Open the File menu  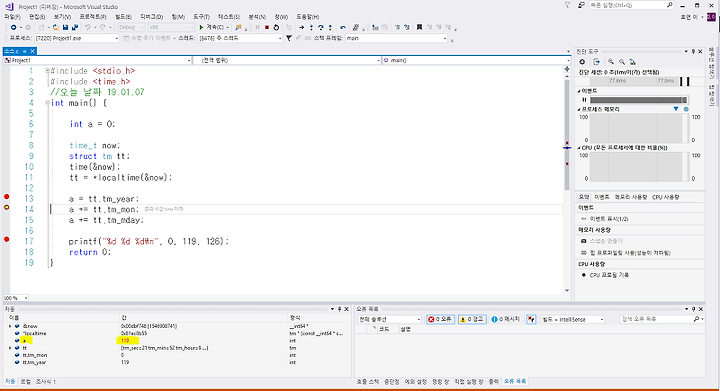click(x=12, y=17)
